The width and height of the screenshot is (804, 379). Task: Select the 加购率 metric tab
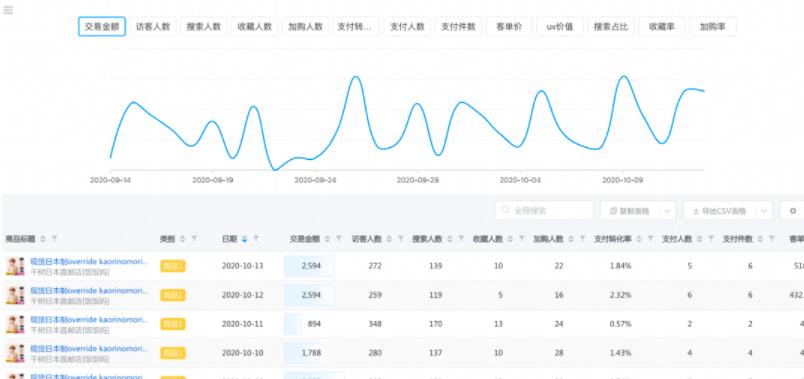[x=713, y=27]
